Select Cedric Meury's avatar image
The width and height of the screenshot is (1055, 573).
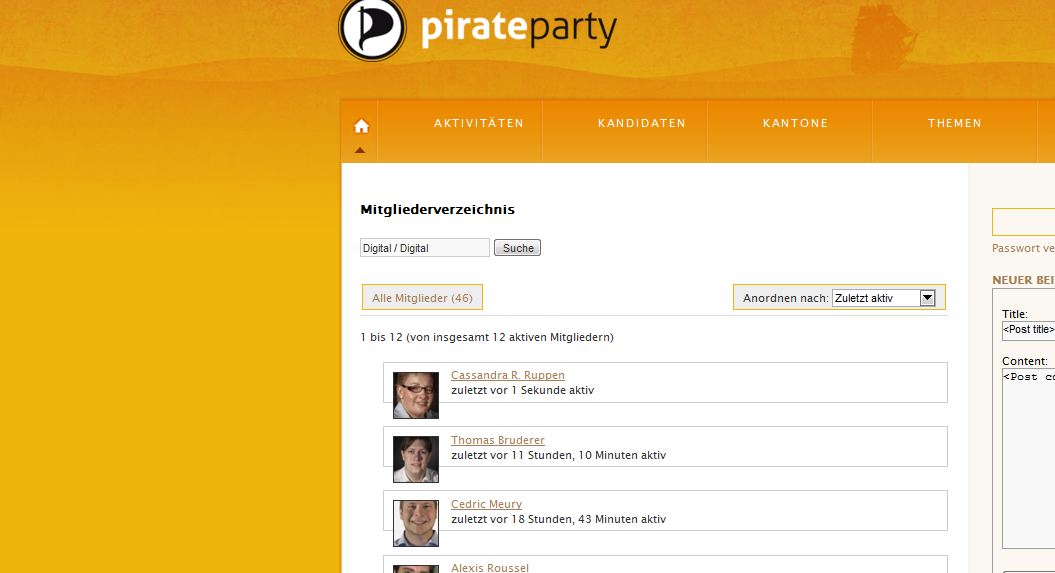pos(415,523)
